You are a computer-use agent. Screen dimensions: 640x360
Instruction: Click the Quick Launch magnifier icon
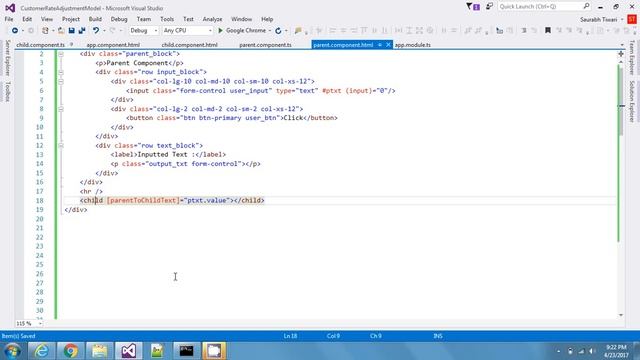[587, 6]
